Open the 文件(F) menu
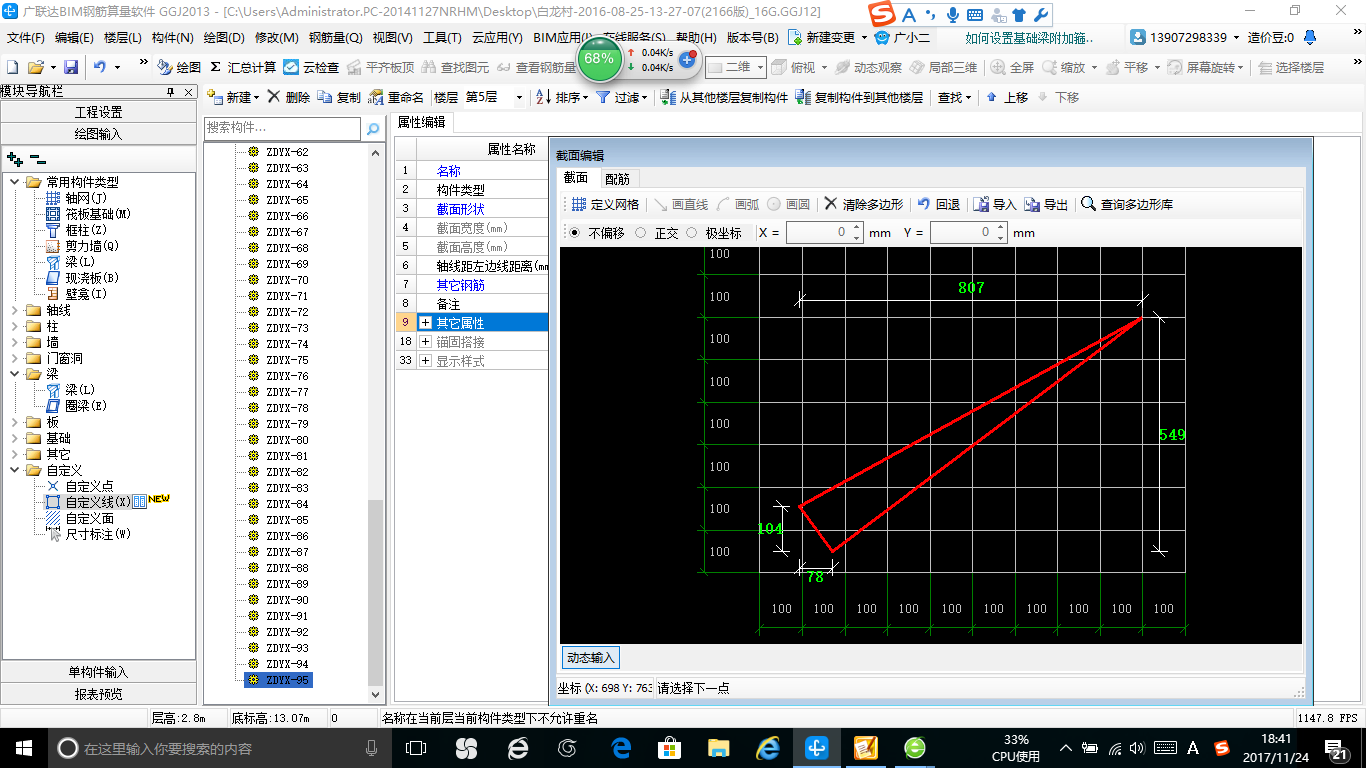The height and width of the screenshot is (768, 1366). pos(26,38)
